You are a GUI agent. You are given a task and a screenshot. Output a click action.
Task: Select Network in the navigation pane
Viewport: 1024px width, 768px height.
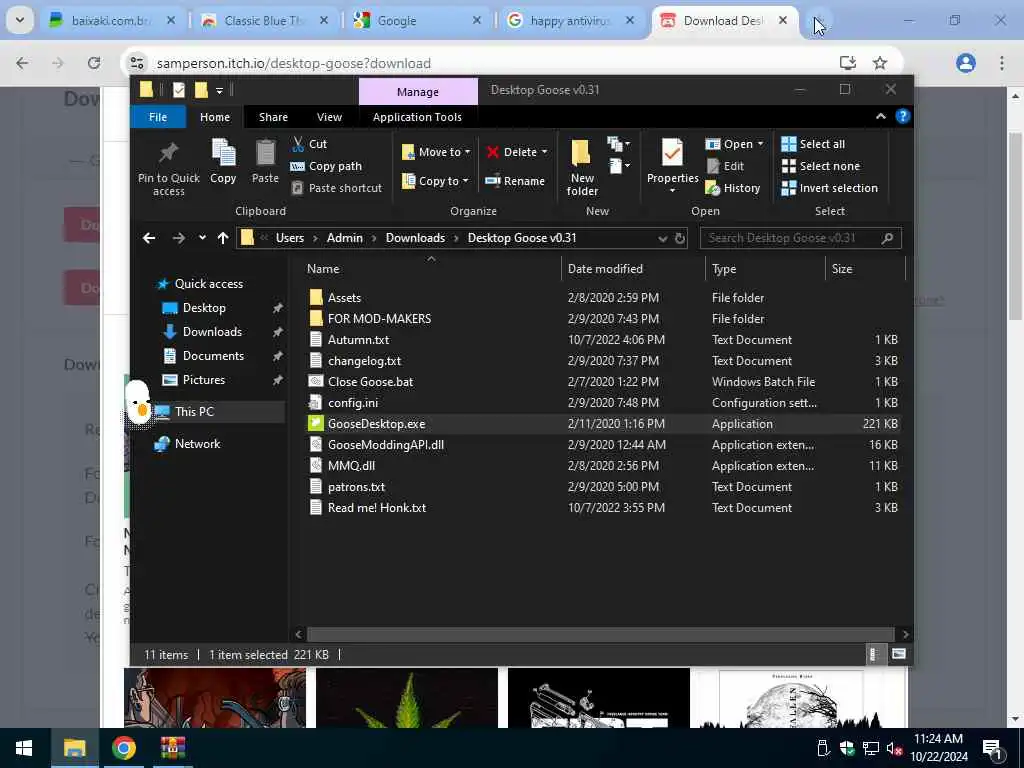click(197, 444)
